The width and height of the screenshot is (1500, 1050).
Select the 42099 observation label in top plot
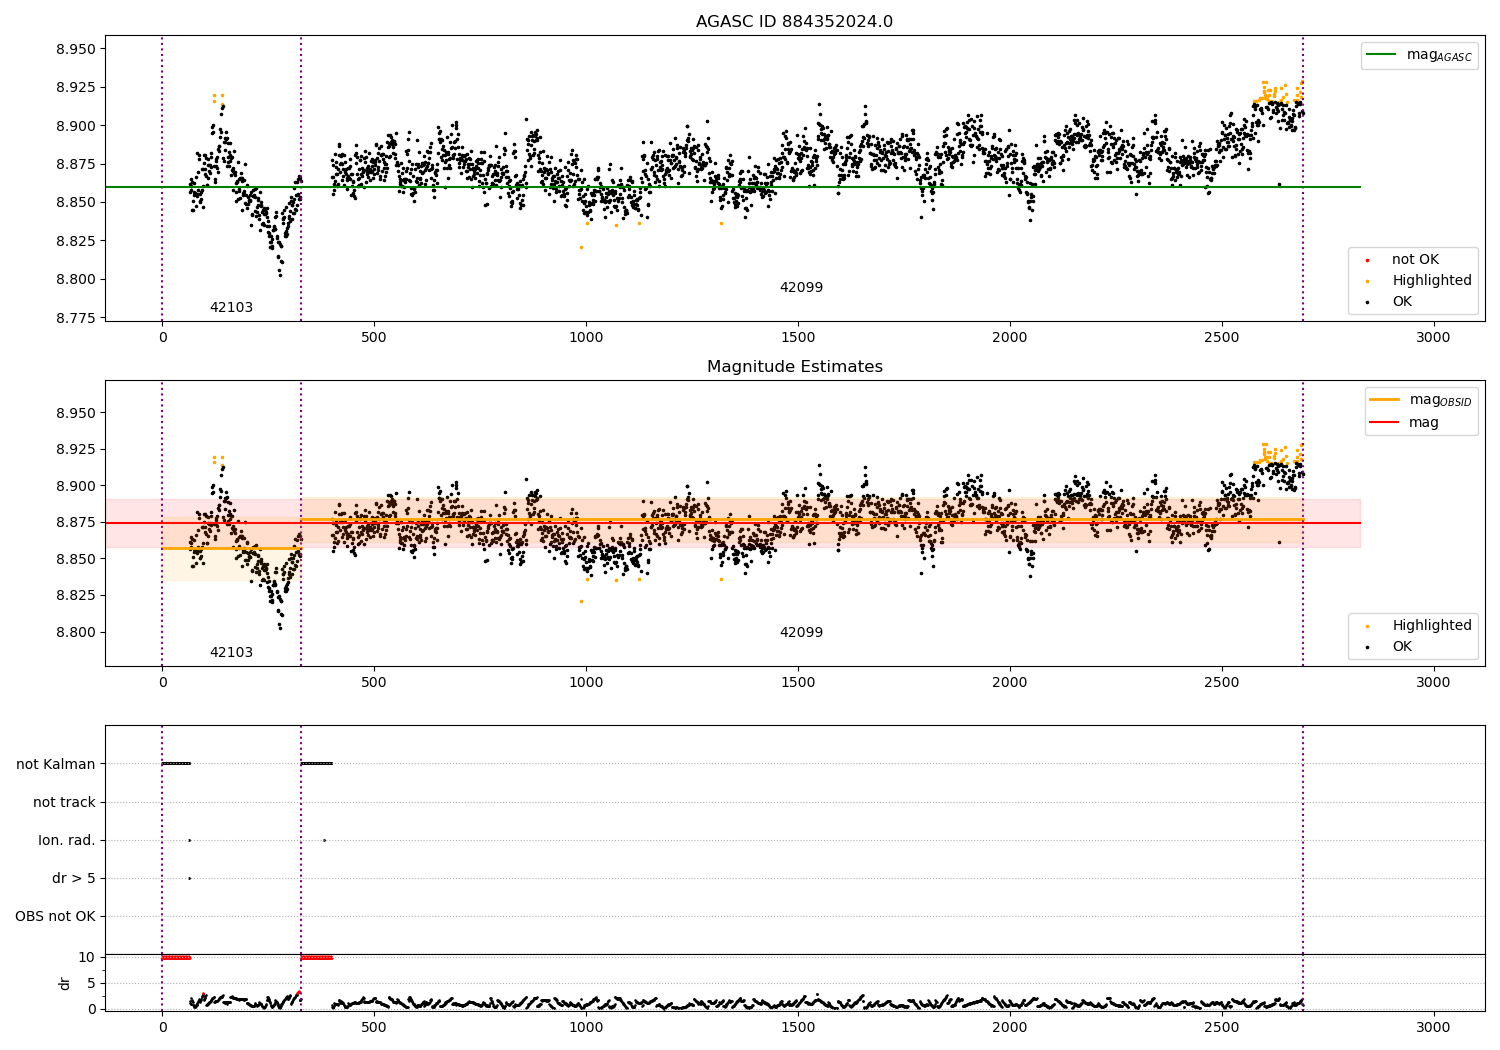point(801,288)
